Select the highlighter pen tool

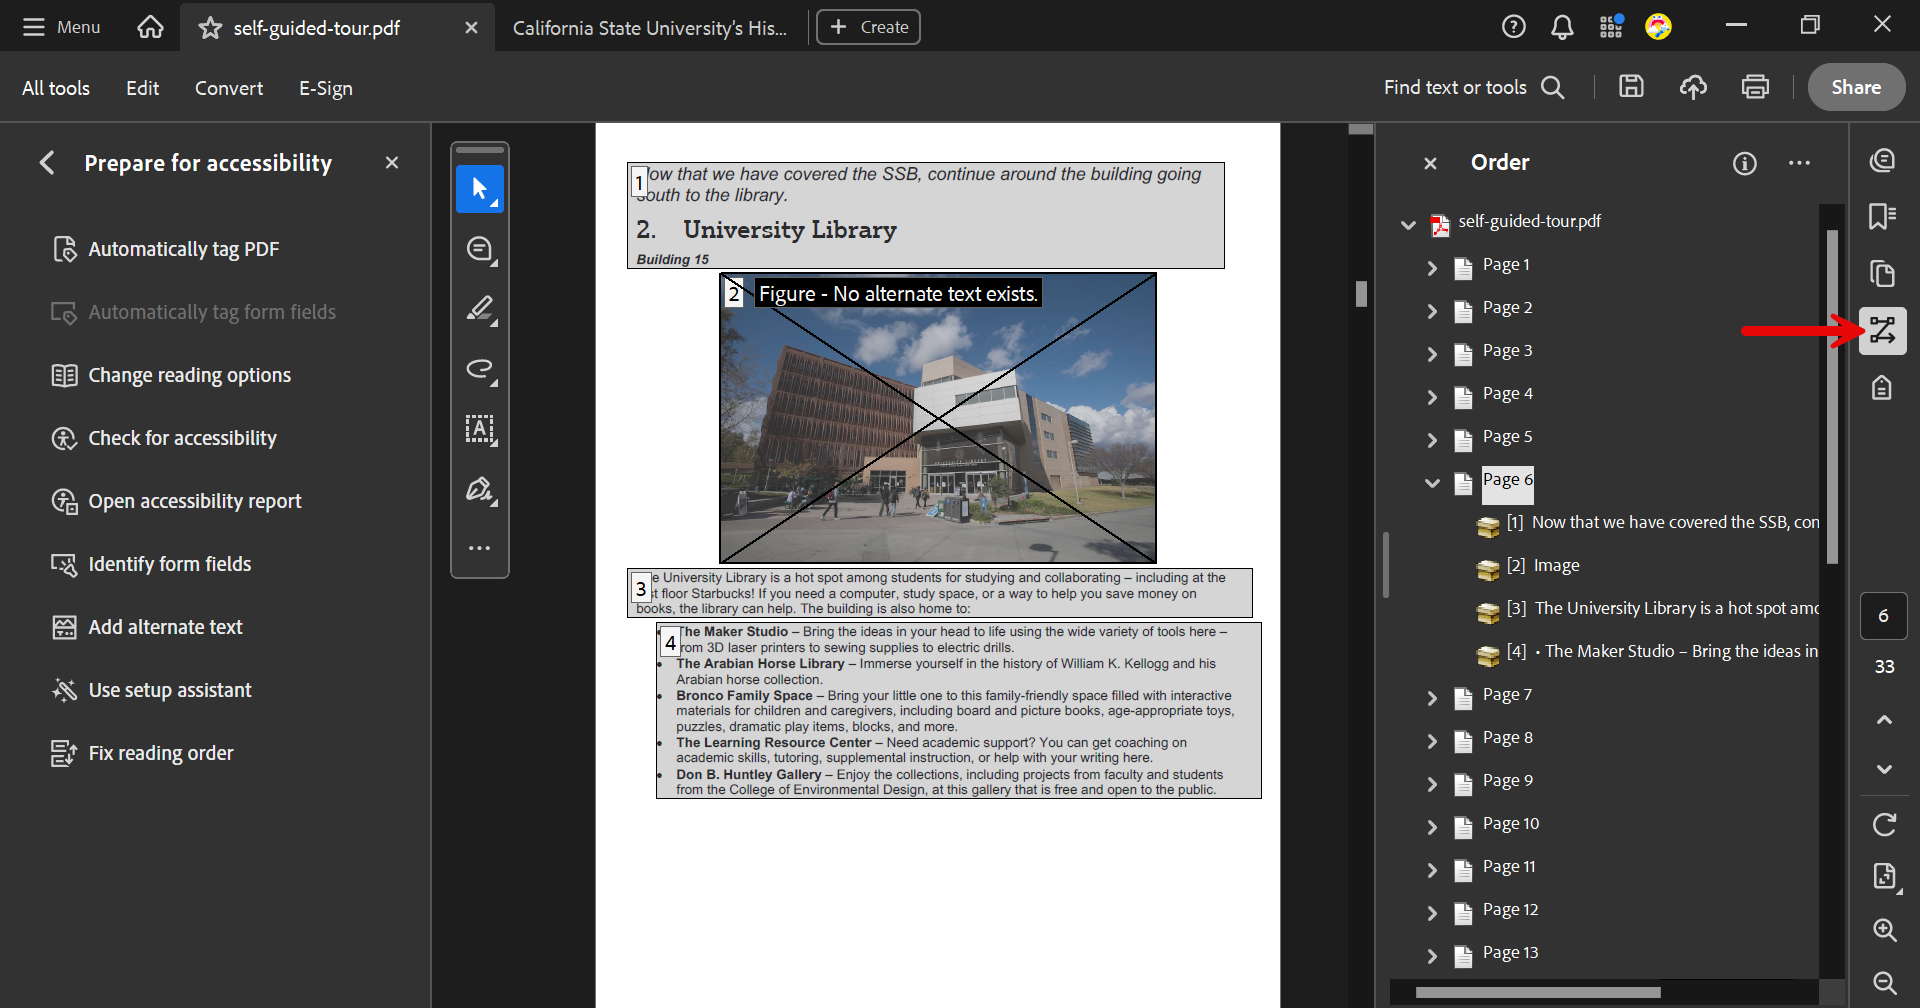pos(480,309)
